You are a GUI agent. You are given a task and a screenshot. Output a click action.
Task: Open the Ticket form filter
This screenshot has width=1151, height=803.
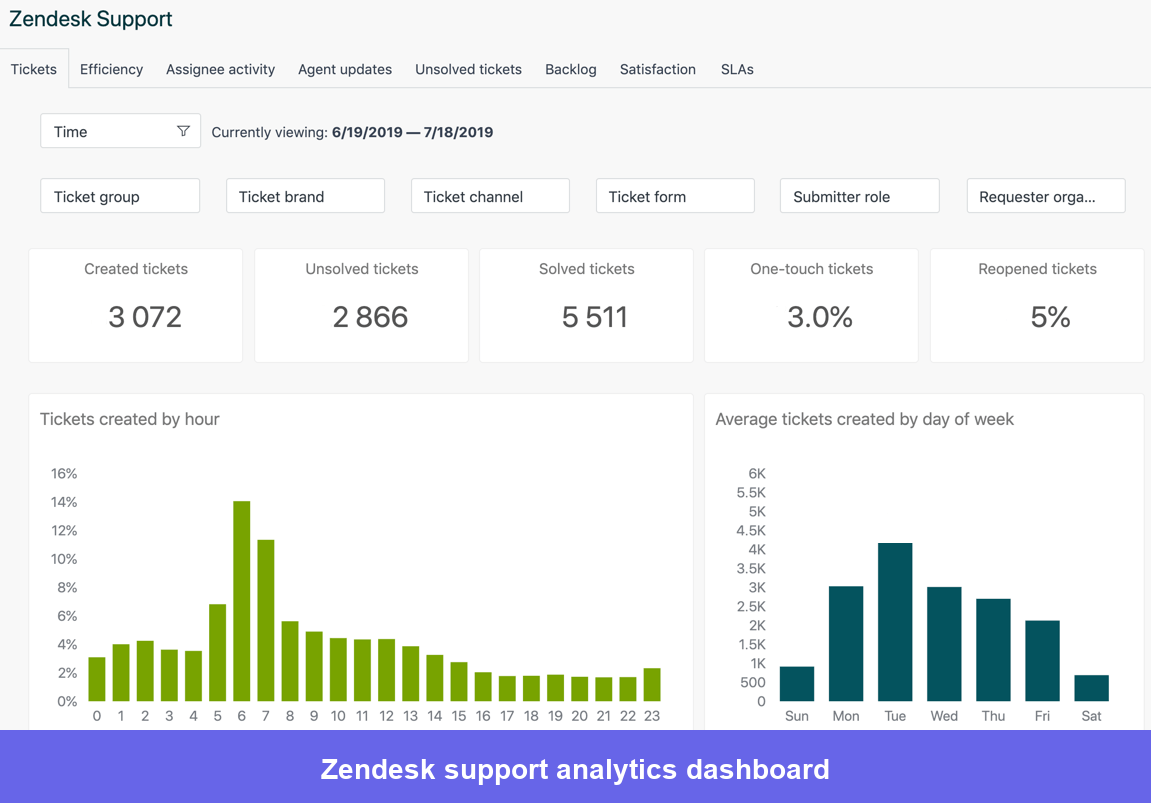point(675,196)
